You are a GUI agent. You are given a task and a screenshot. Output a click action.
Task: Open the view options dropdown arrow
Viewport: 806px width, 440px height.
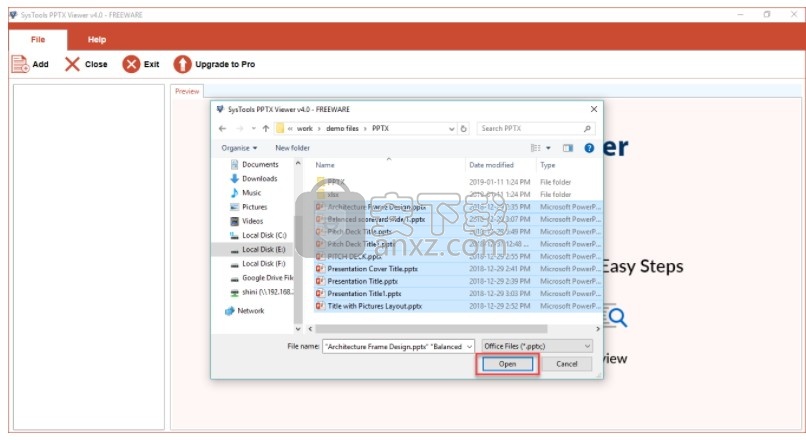pyautogui.click(x=548, y=148)
